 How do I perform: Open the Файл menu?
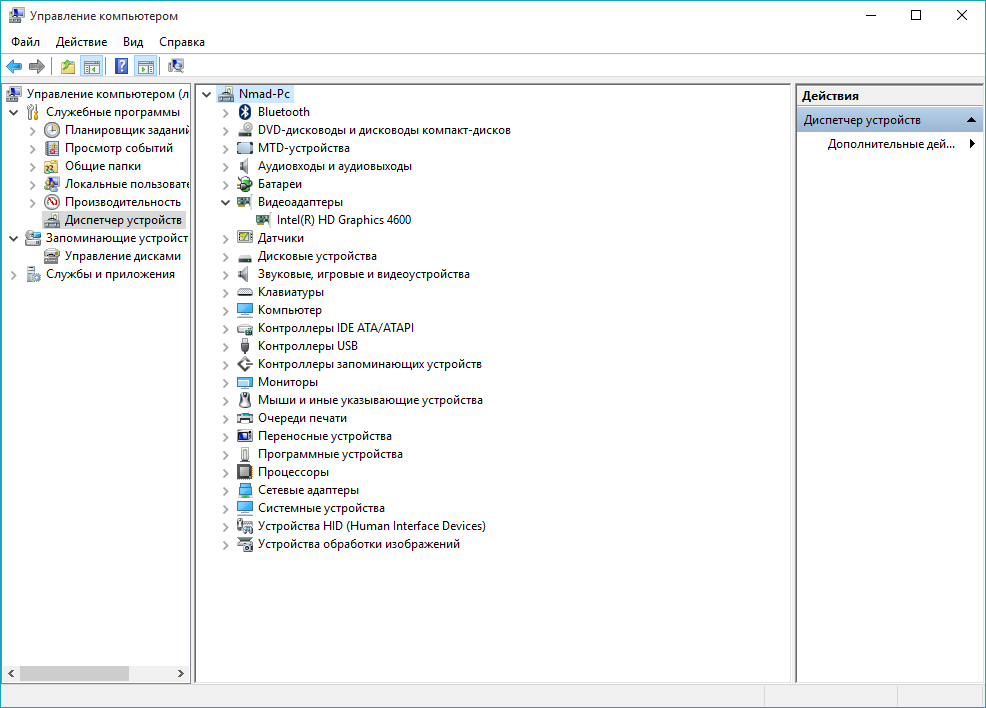pos(26,42)
